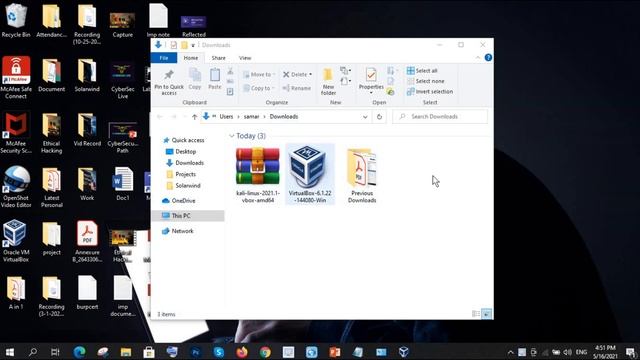This screenshot has width=640, height=360.
Task: Open the Recycle Bin desktop icon
Action: pyautogui.click(x=16, y=20)
